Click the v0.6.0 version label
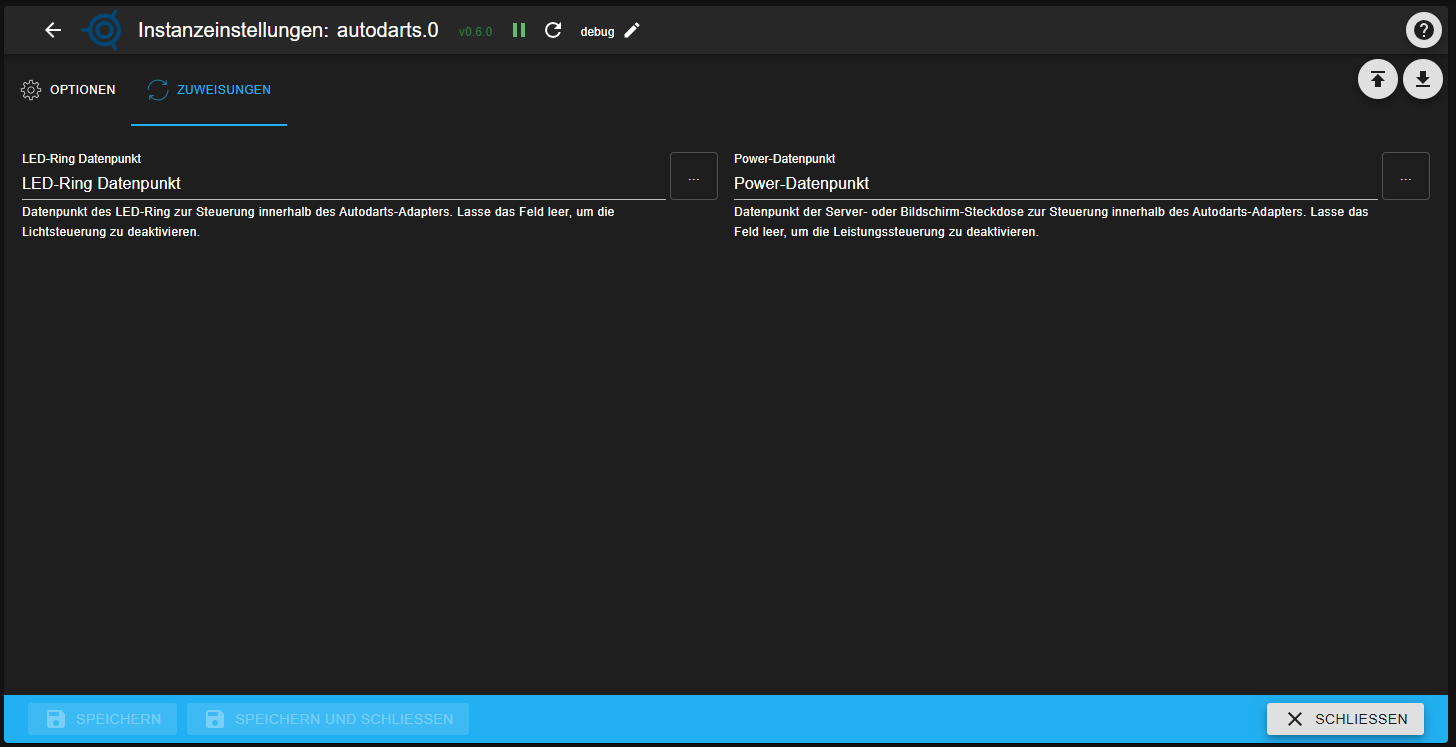The height and width of the screenshot is (747, 1456). coord(475,32)
